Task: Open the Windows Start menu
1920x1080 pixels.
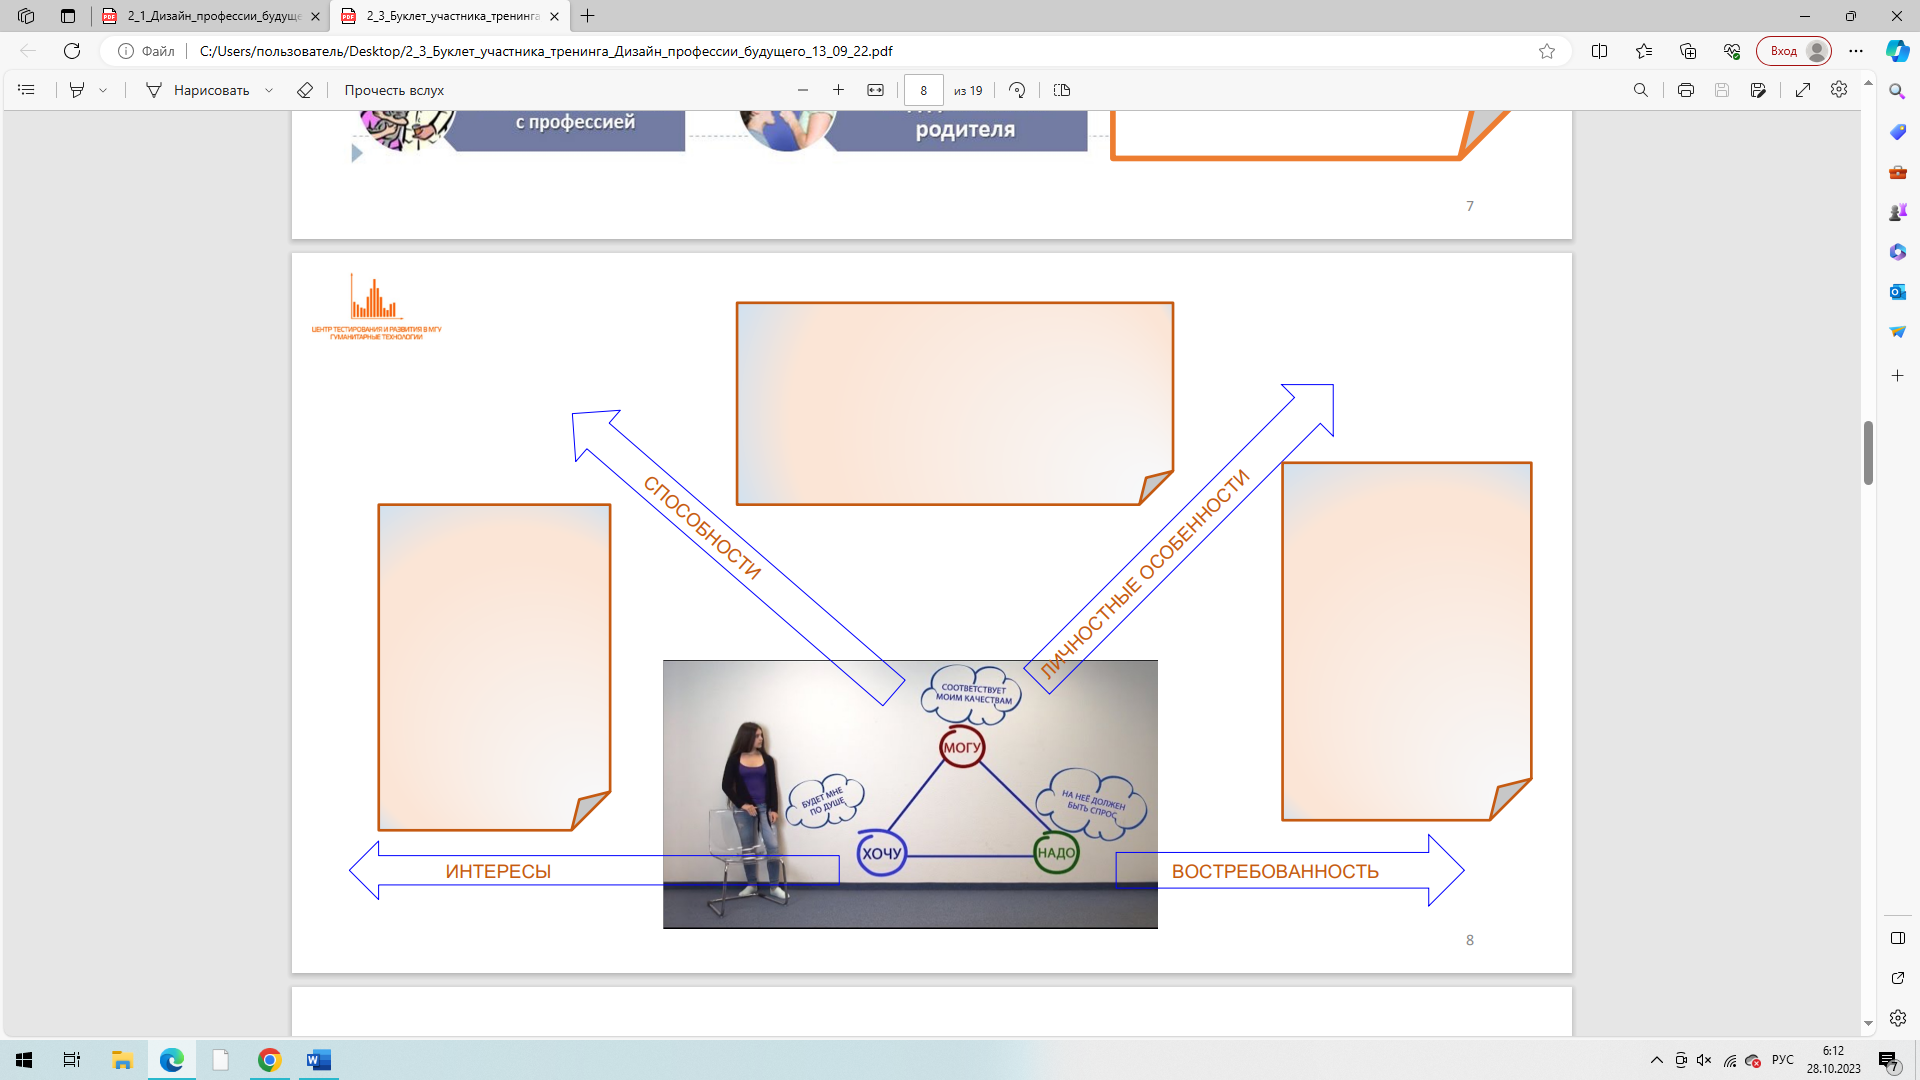Action: pos(24,1060)
